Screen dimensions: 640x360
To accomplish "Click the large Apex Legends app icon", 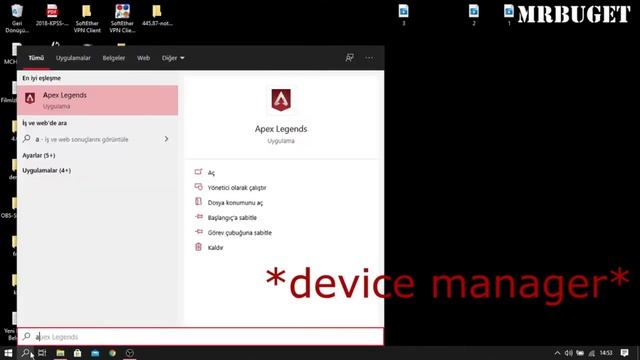I will pos(281,100).
